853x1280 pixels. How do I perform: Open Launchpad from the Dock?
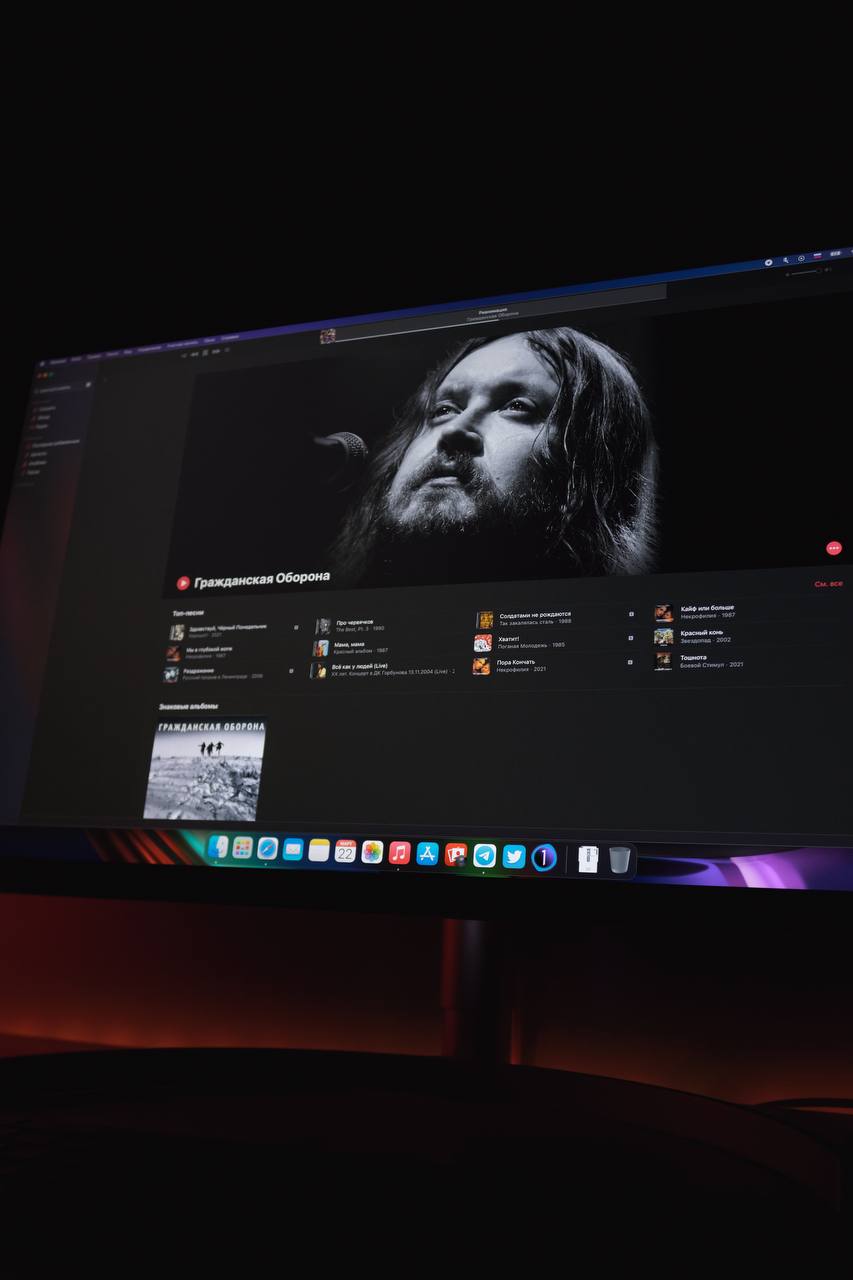pos(243,848)
